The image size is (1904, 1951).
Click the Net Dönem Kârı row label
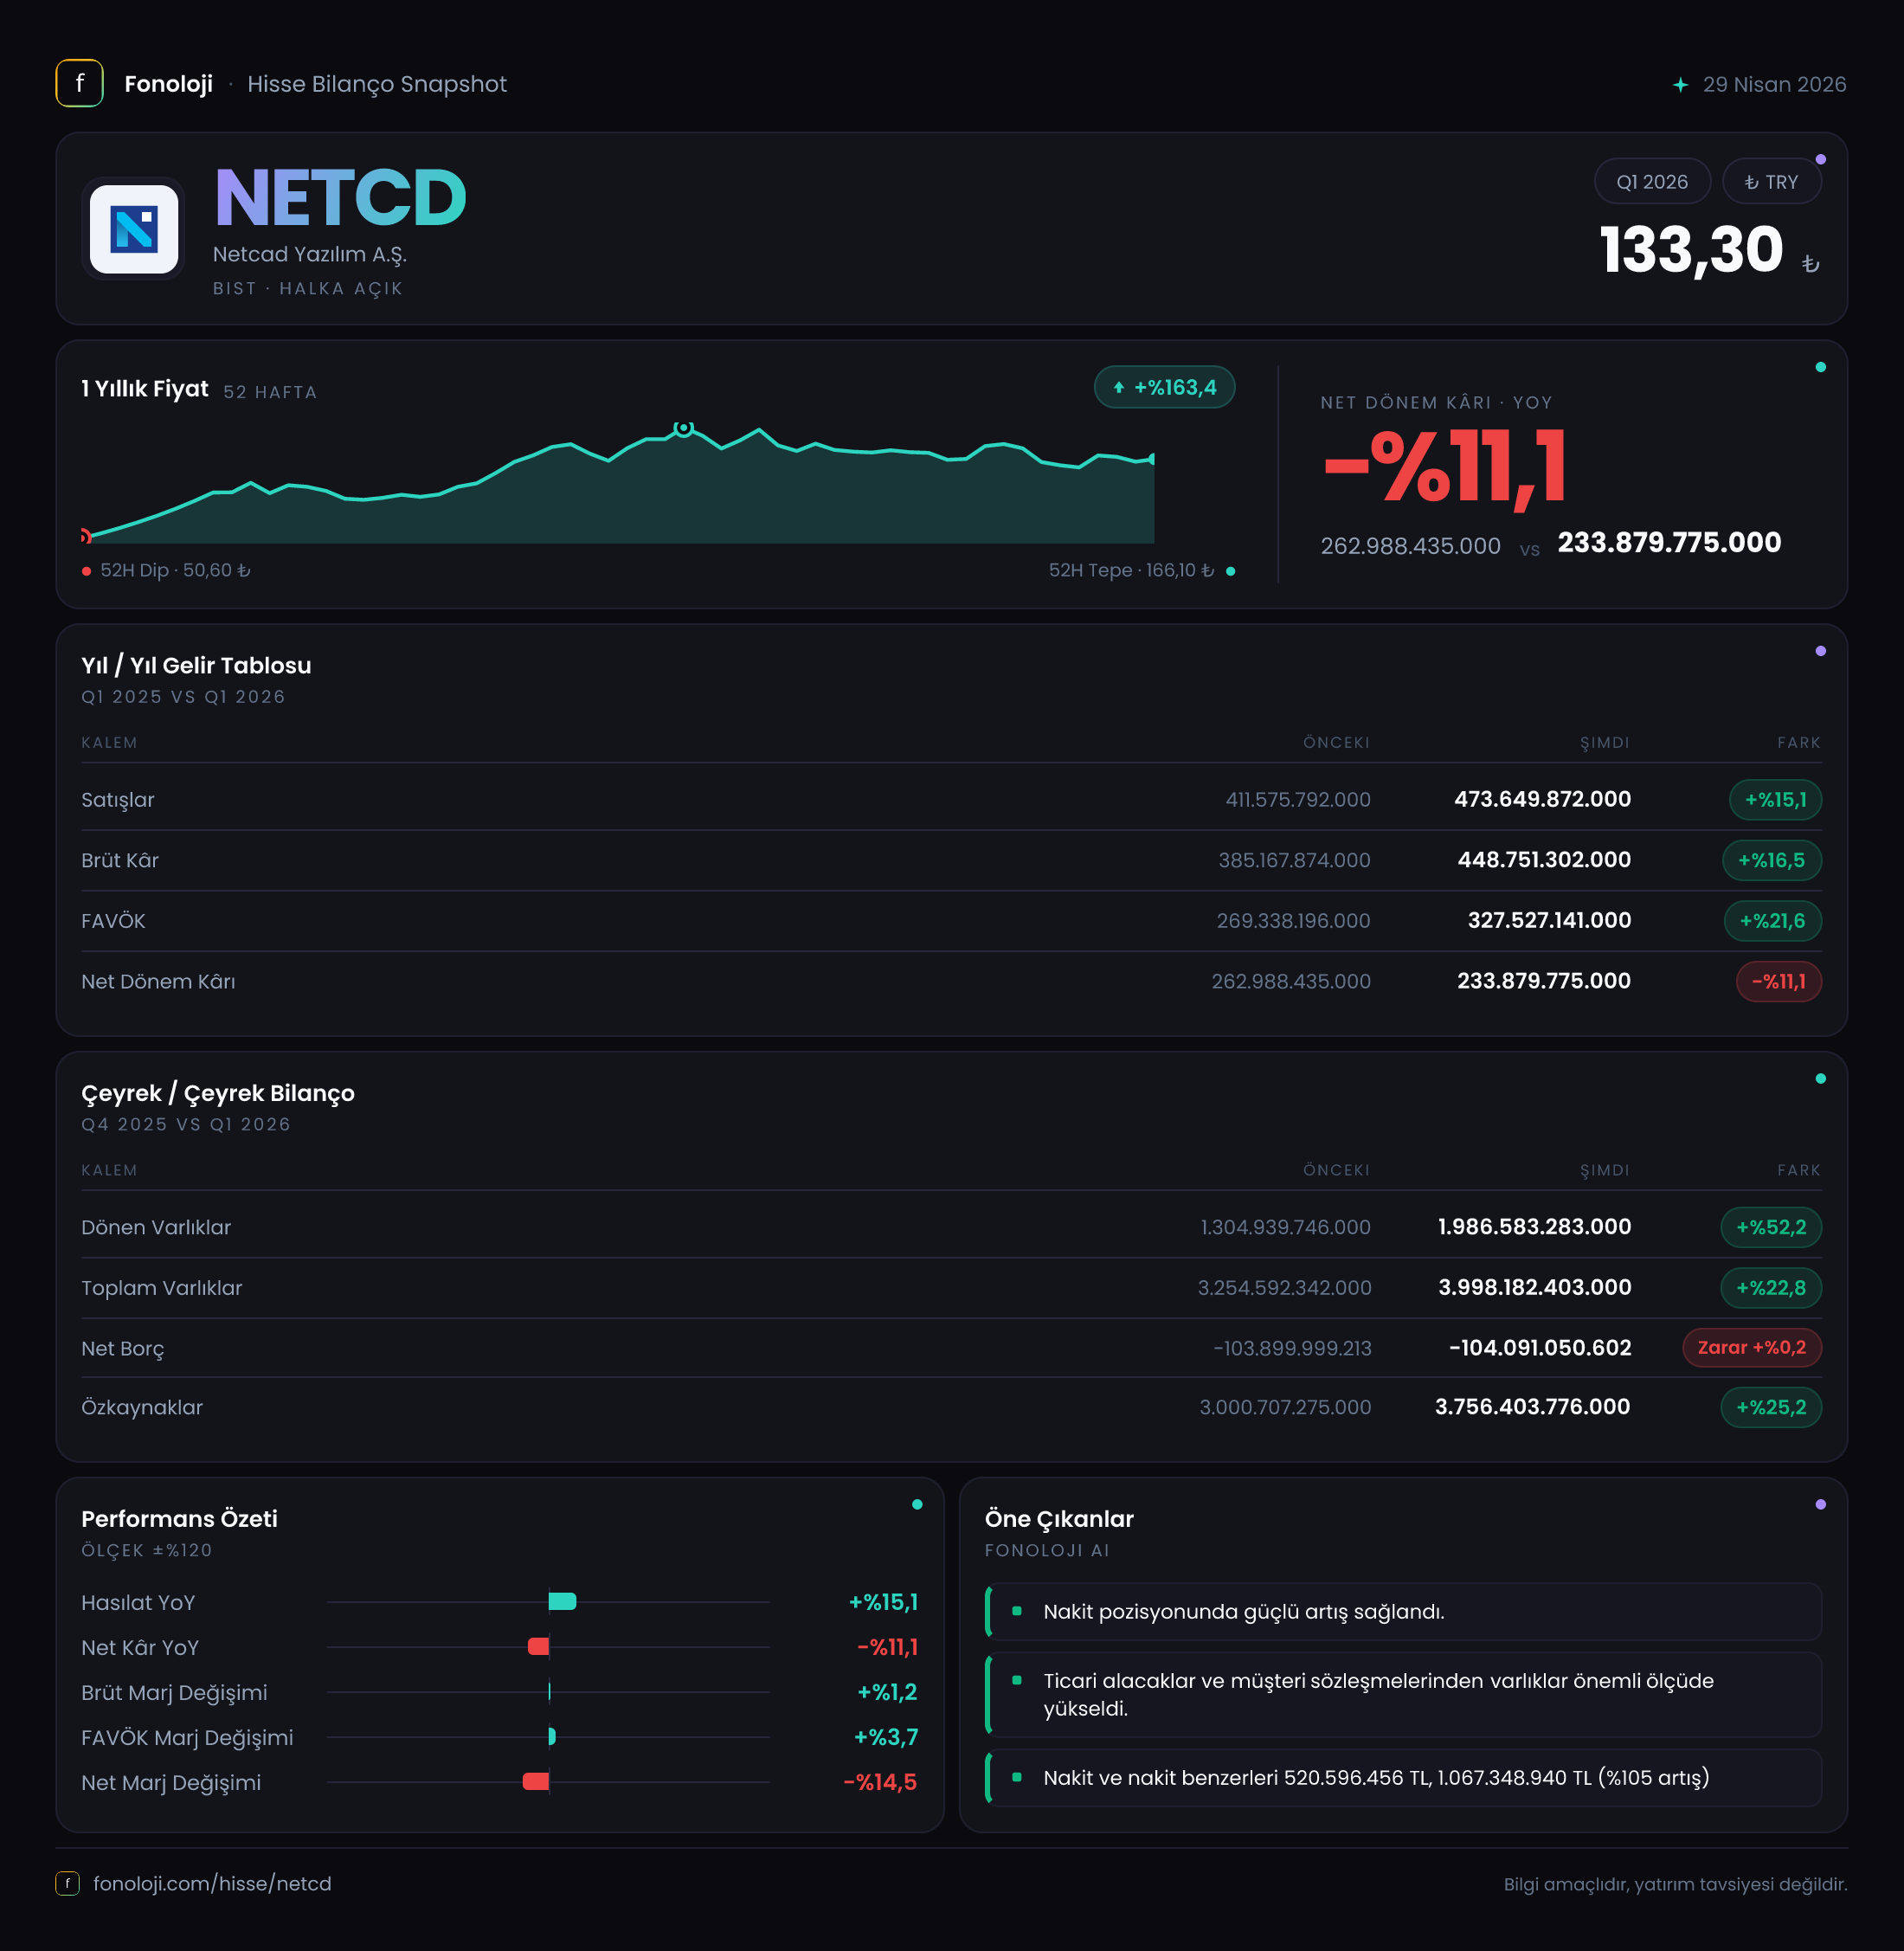(x=158, y=981)
